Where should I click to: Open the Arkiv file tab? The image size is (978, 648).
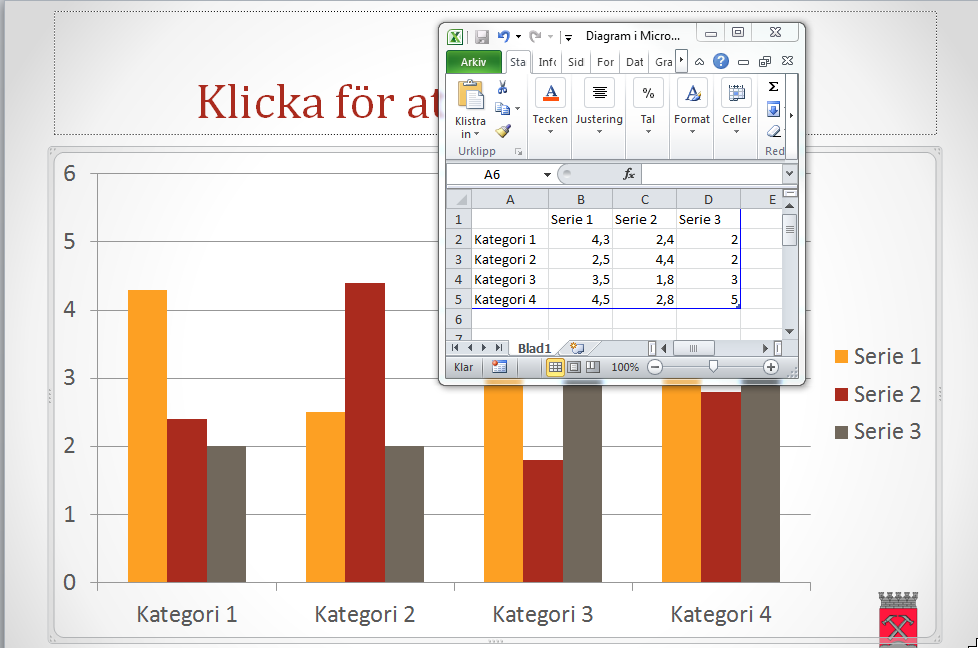pos(473,62)
